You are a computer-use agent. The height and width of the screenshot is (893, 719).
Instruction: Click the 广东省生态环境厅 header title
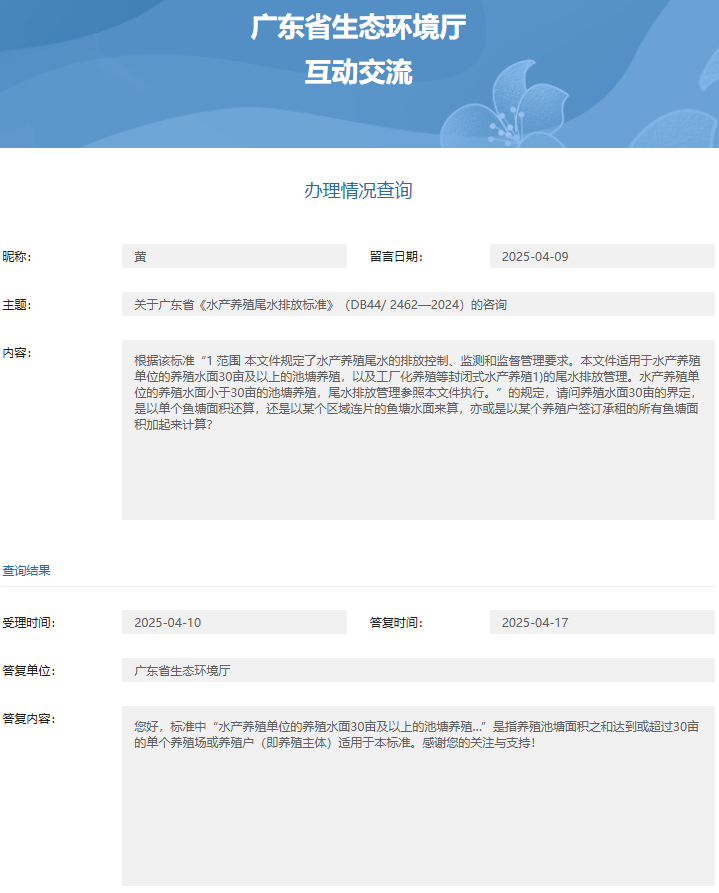[358, 27]
